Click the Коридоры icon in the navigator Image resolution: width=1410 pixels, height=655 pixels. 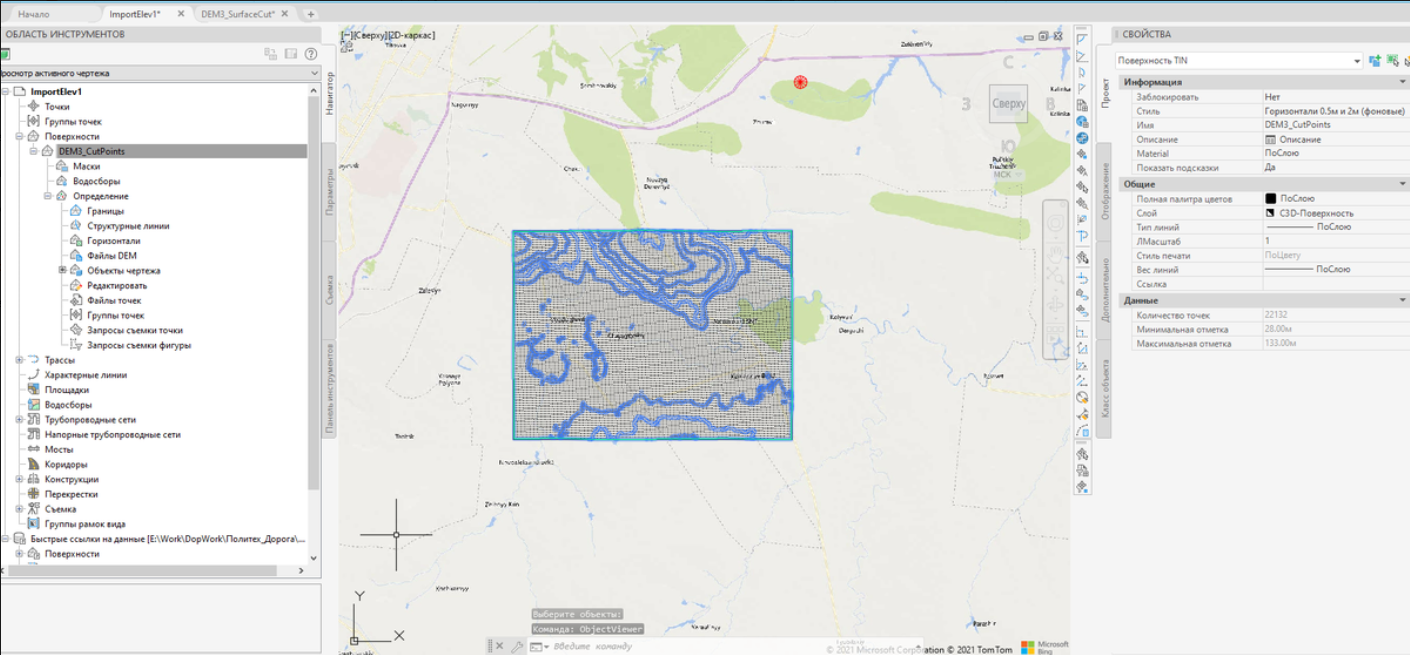34,464
